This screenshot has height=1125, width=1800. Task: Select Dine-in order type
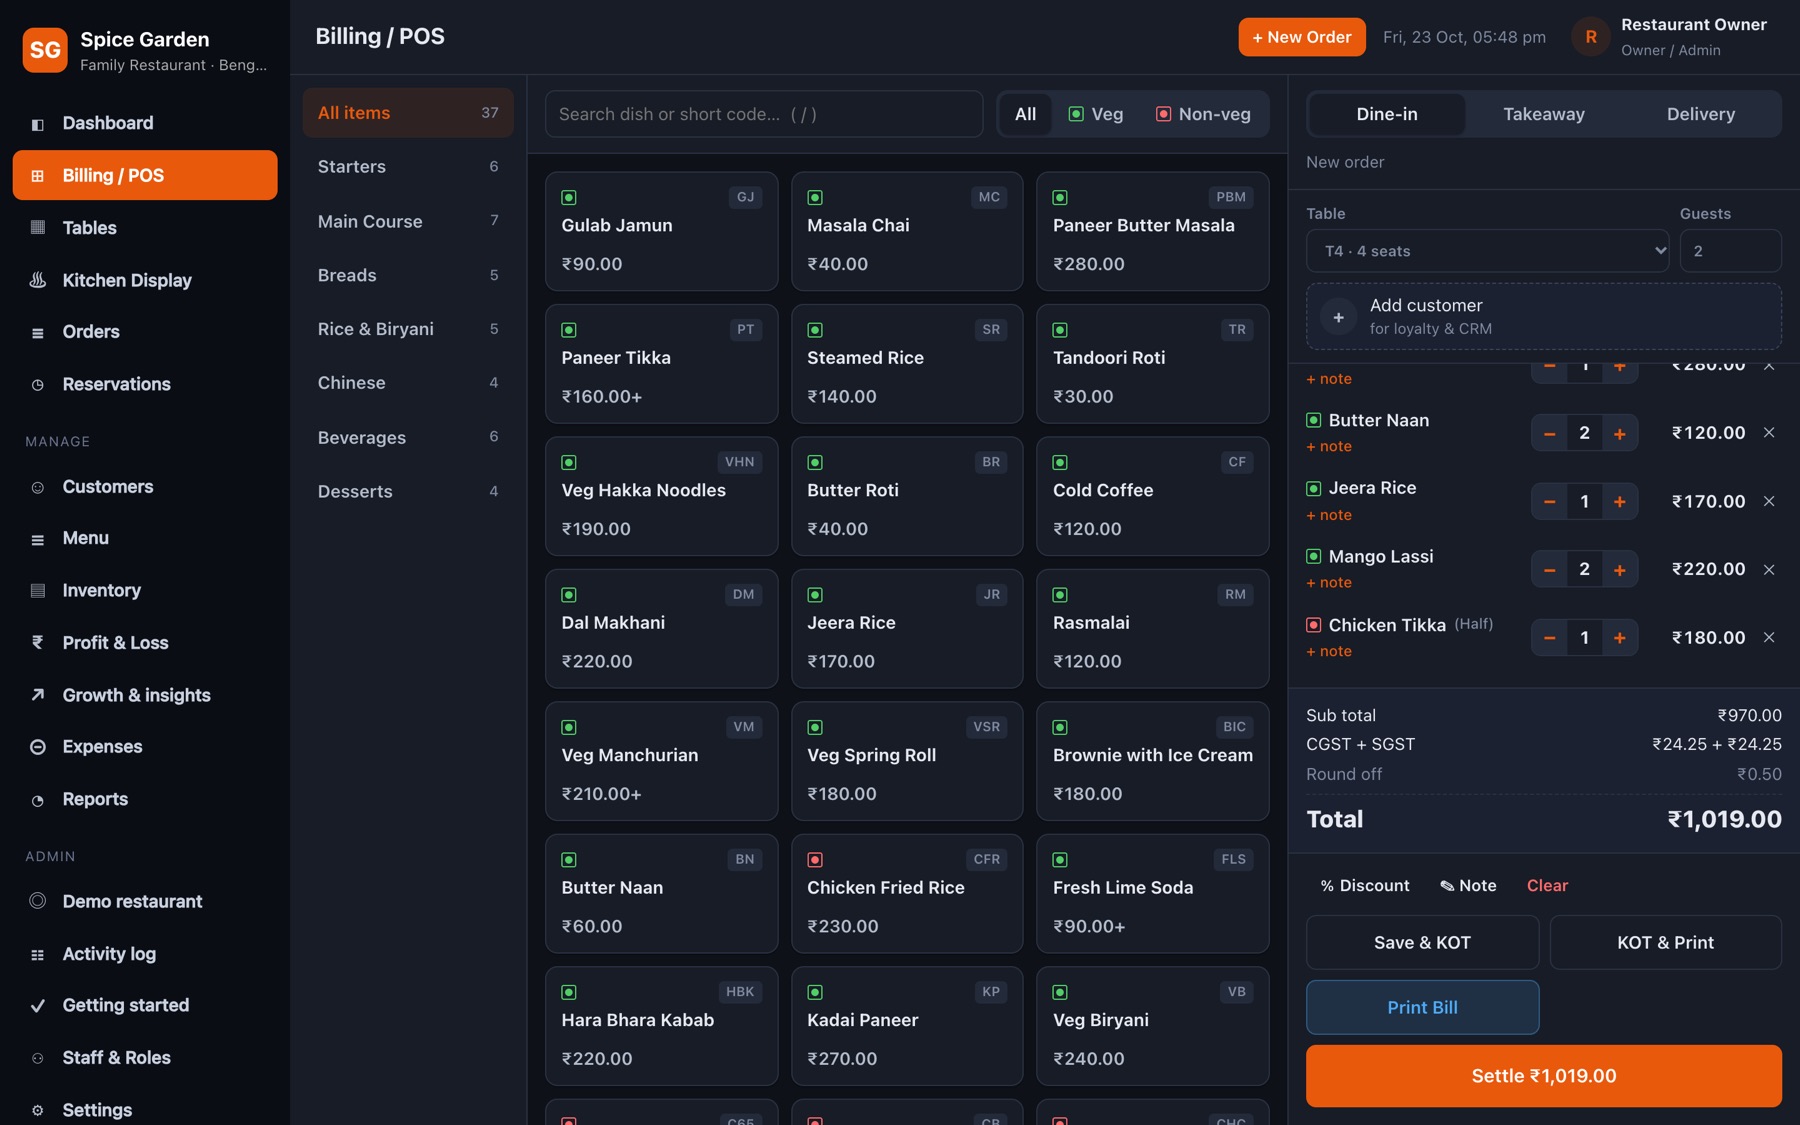1386,114
